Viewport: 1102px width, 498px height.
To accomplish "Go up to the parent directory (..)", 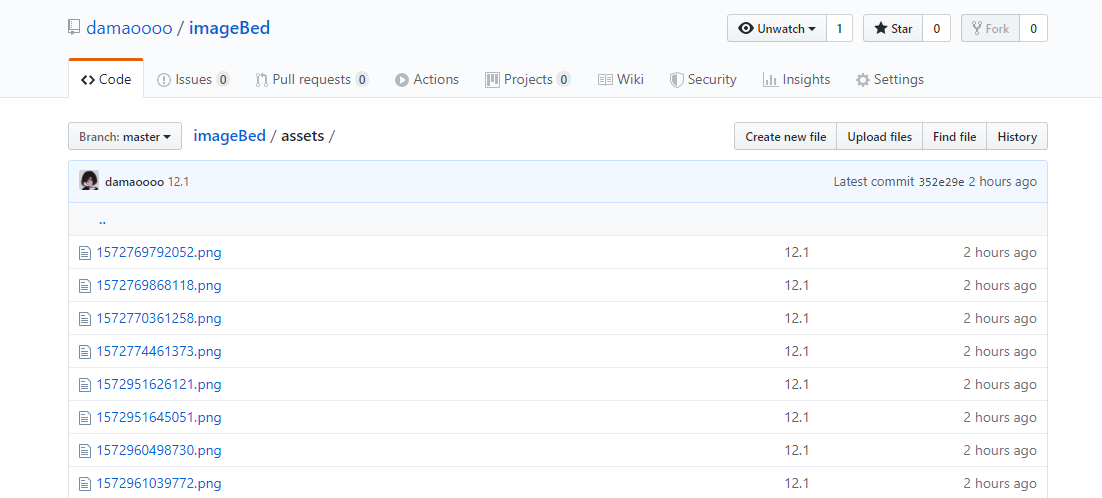I will (x=103, y=220).
